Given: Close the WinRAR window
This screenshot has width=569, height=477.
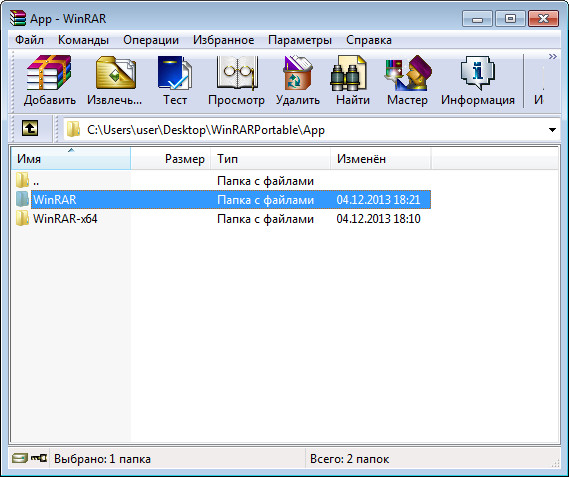Looking at the screenshot, I should tap(543, 19).
